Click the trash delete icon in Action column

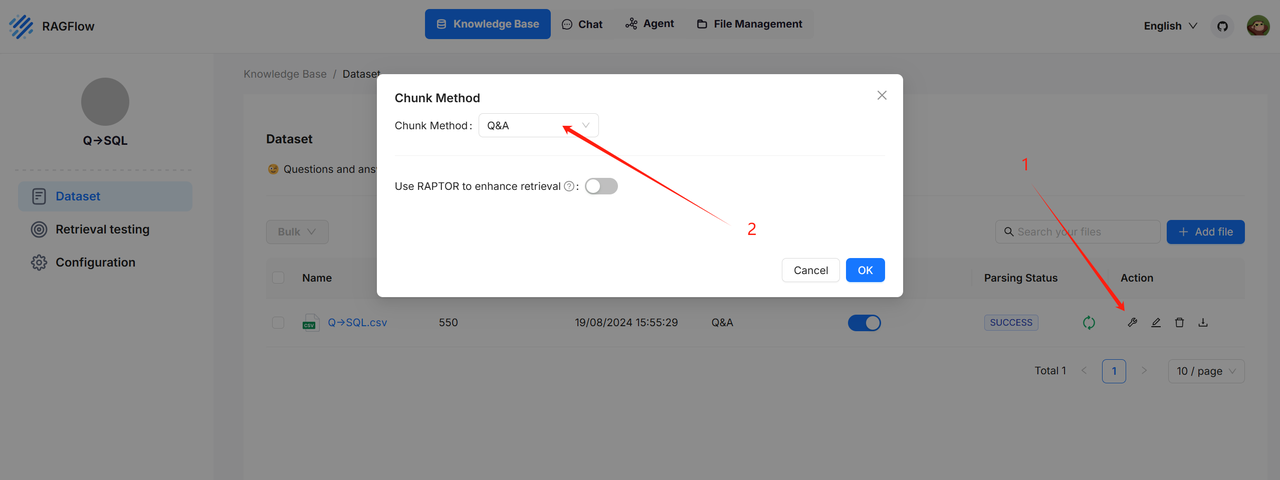click(1179, 323)
